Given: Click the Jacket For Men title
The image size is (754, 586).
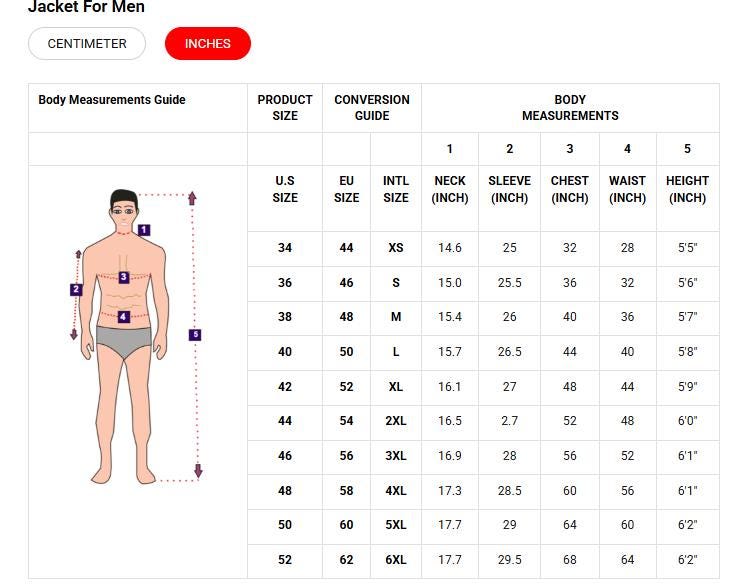Looking at the screenshot, I should point(86,8).
